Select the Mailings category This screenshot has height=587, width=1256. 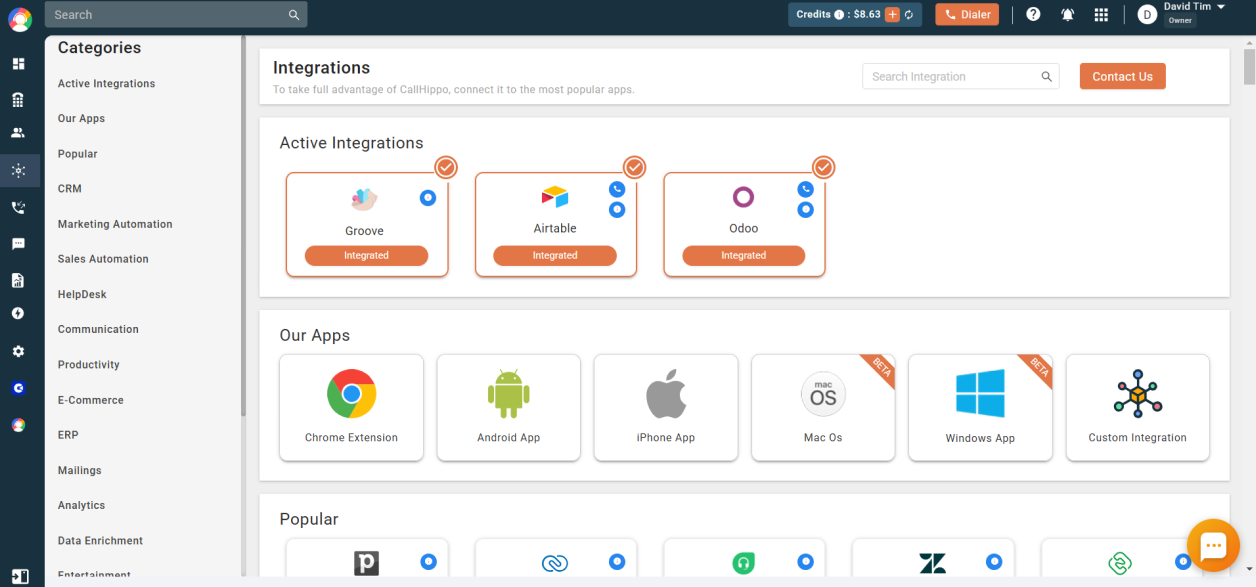pyautogui.click(x=79, y=470)
